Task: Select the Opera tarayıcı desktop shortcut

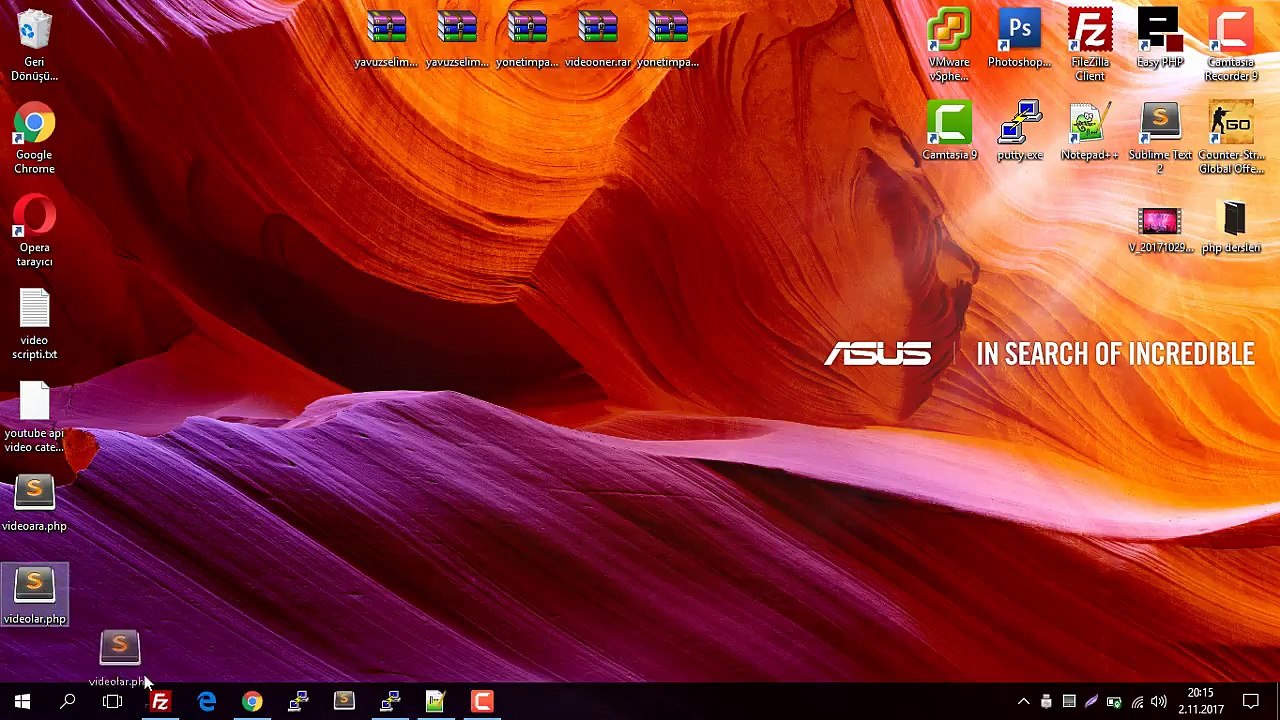Action: [34, 232]
